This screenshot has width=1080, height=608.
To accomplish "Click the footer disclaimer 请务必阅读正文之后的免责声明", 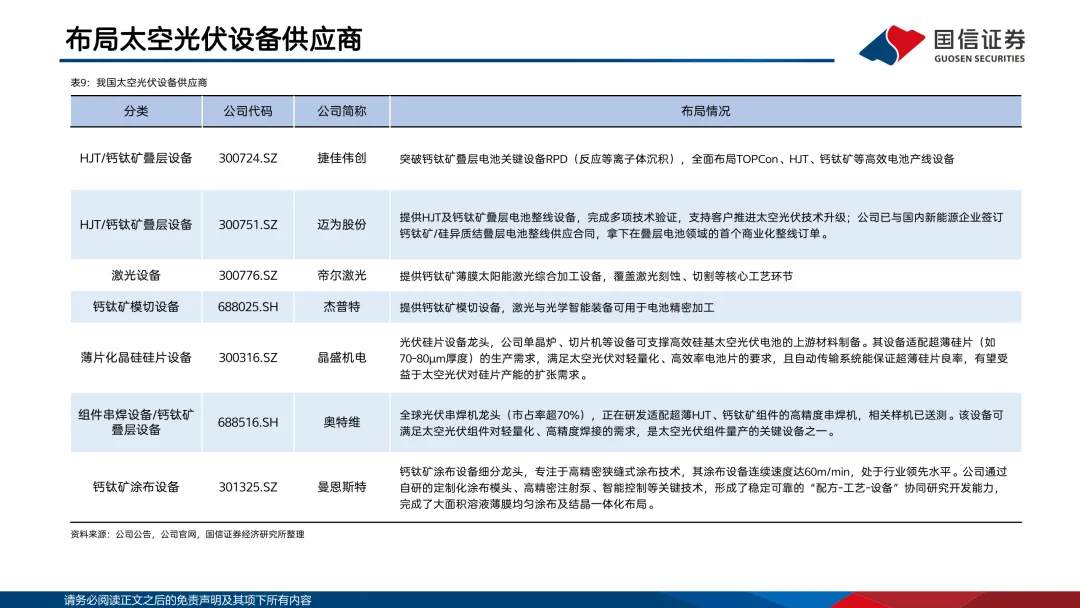I will coord(187,600).
